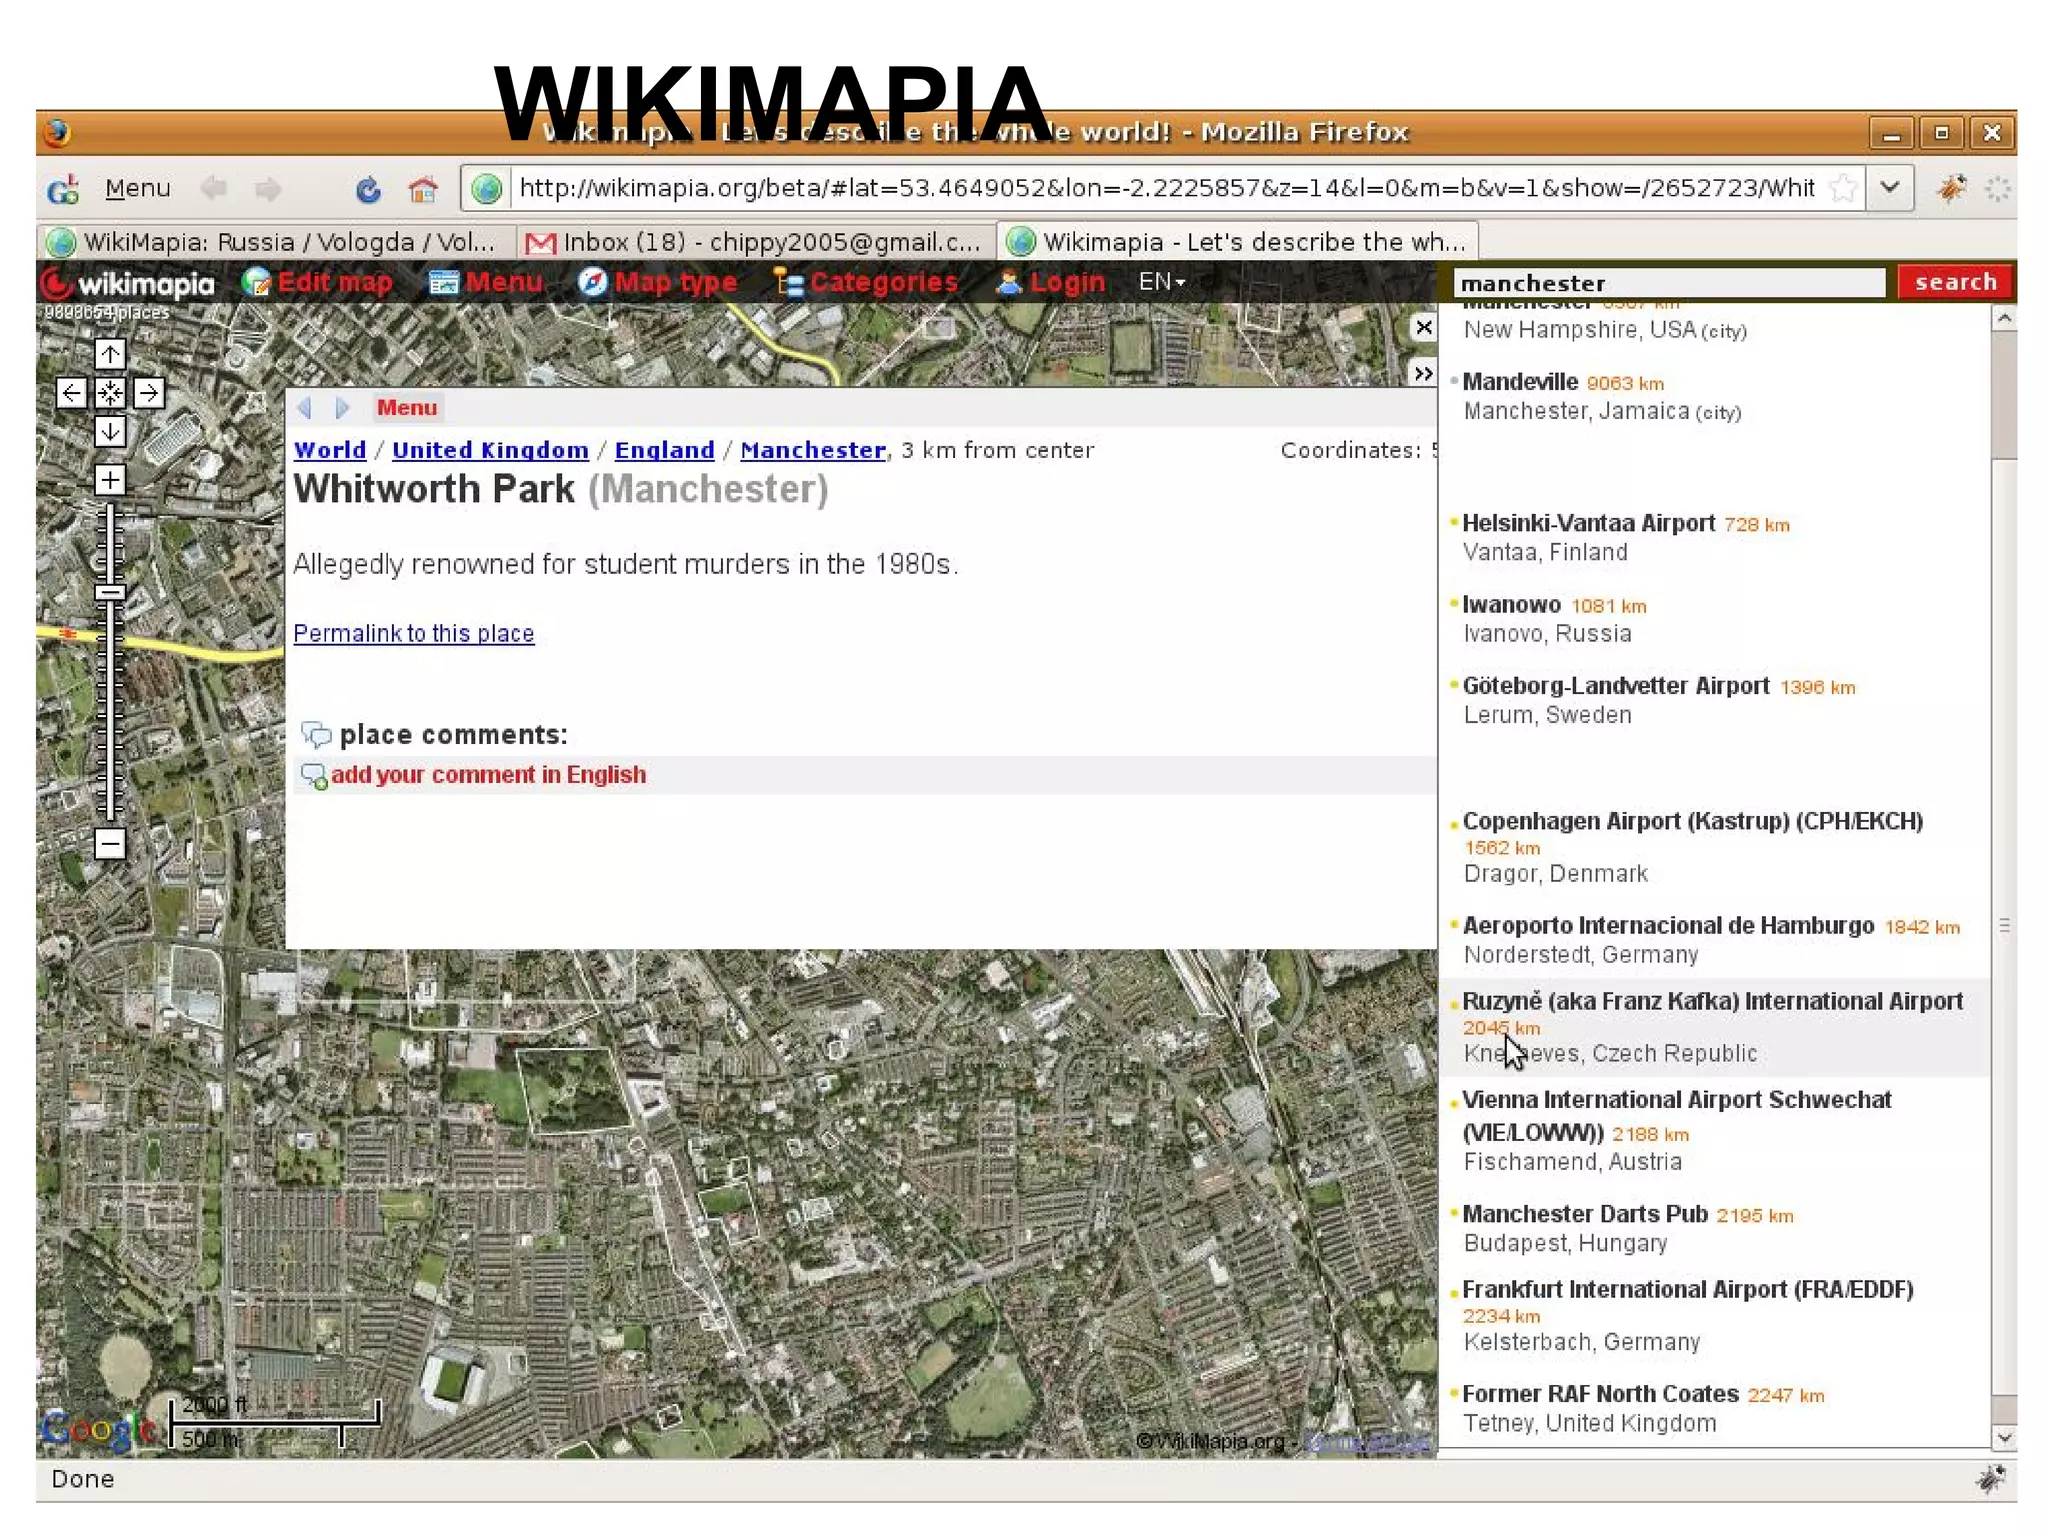Open the Categories menu
The width and height of the screenshot is (2048, 1535).
(x=866, y=283)
